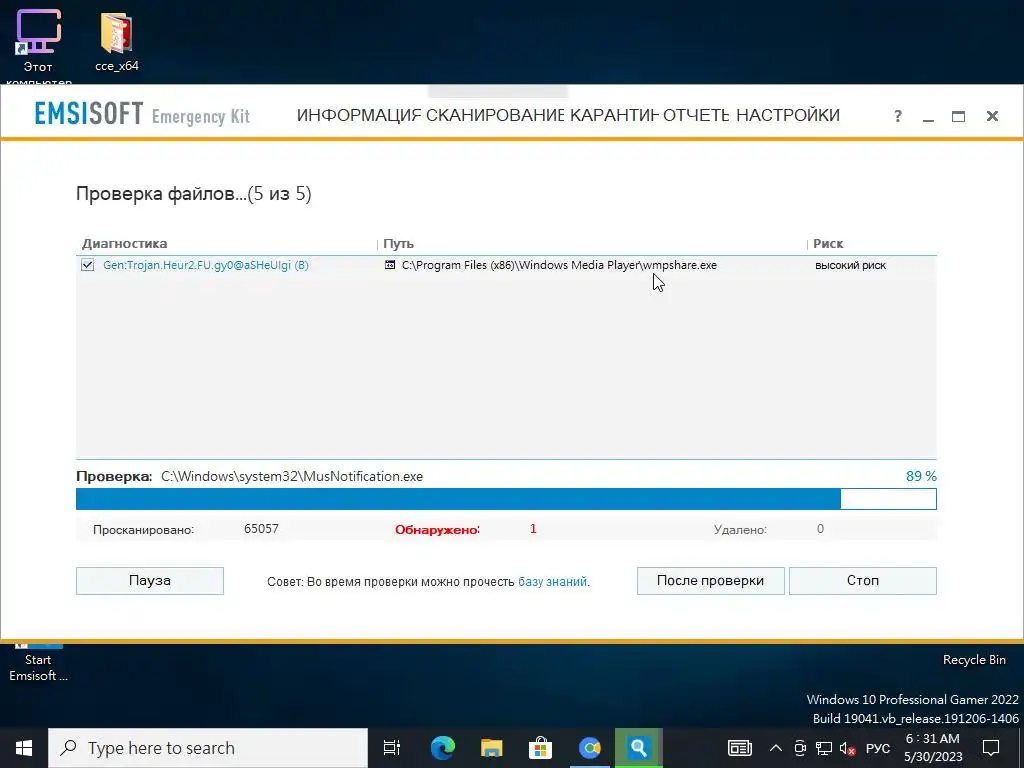1024x768 pixels.
Task: Show hidden system tray icons
Action: [x=776, y=748]
